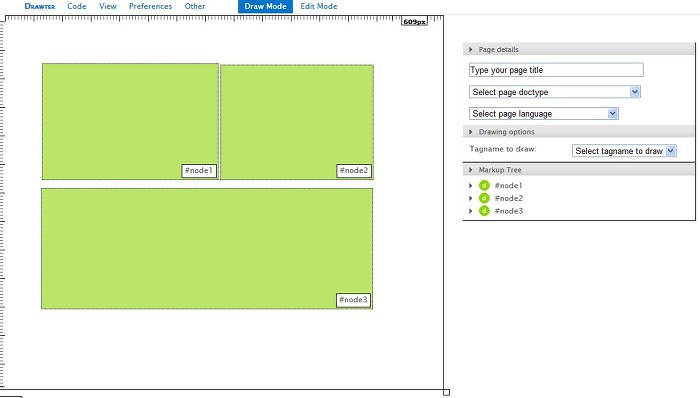The image size is (700, 398).
Task: Open the Other menu
Action: 195,6
